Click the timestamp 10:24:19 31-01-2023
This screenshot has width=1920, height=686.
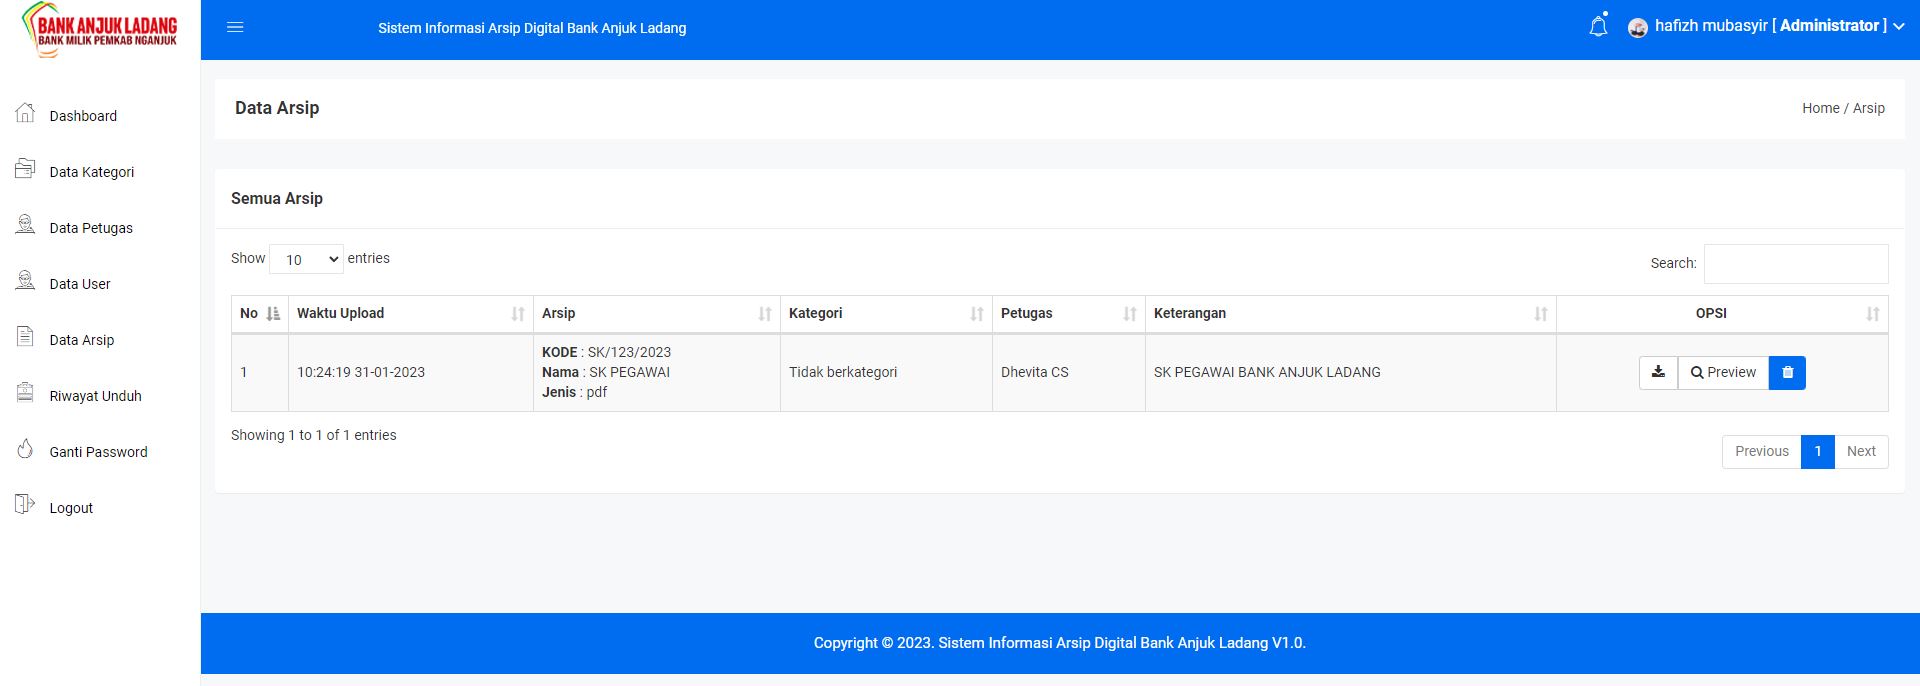pyautogui.click(x=361, y=372)
